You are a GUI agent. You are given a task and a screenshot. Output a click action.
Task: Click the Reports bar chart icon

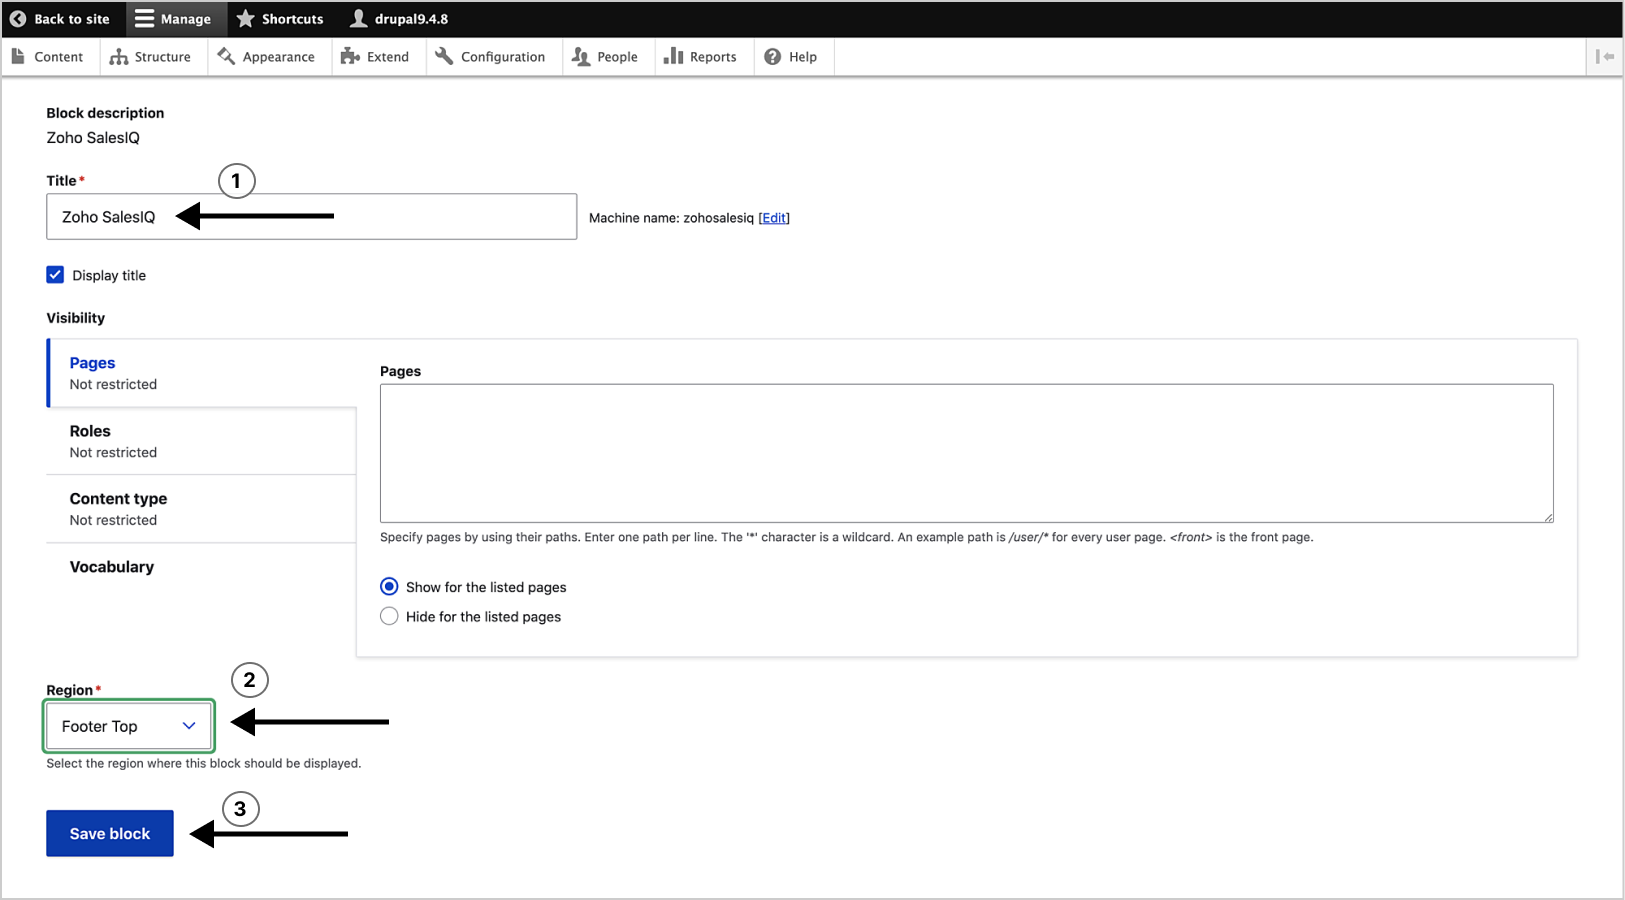pyautogui.click(x=673, y=57)
